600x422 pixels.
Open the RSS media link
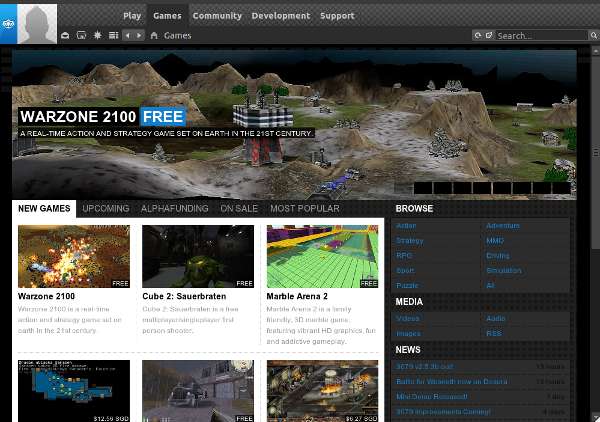(x=494, y=334)
